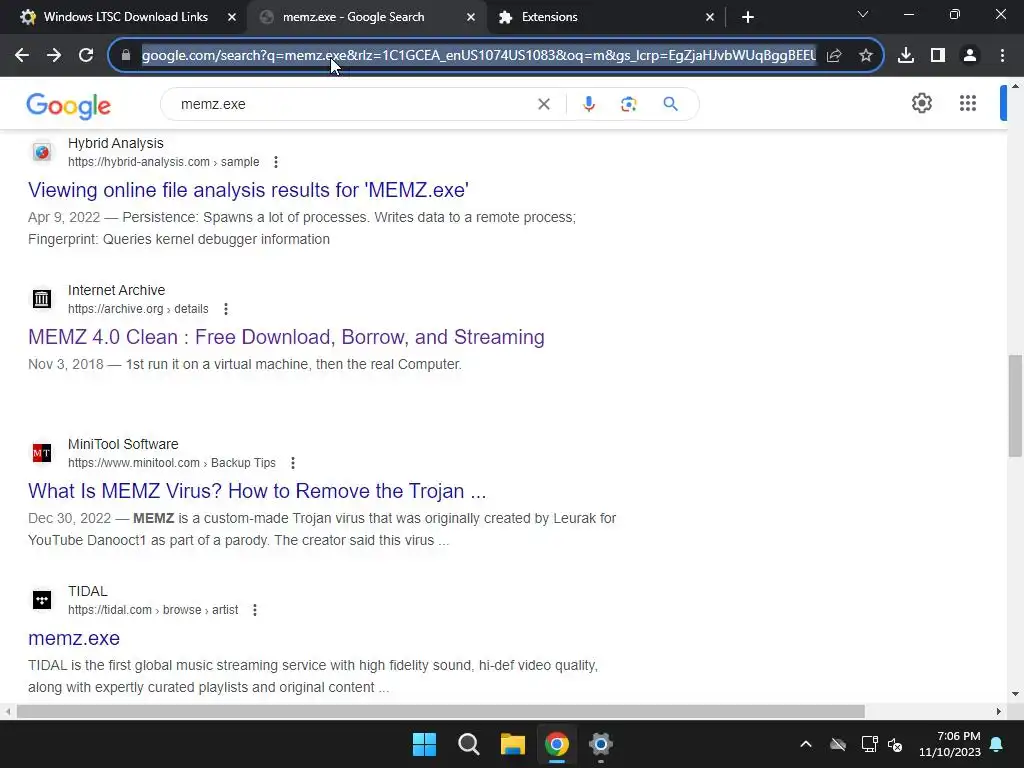Click the TIDAL favicon
This screenshot has height=768, width=1024.
click(42, 600)
